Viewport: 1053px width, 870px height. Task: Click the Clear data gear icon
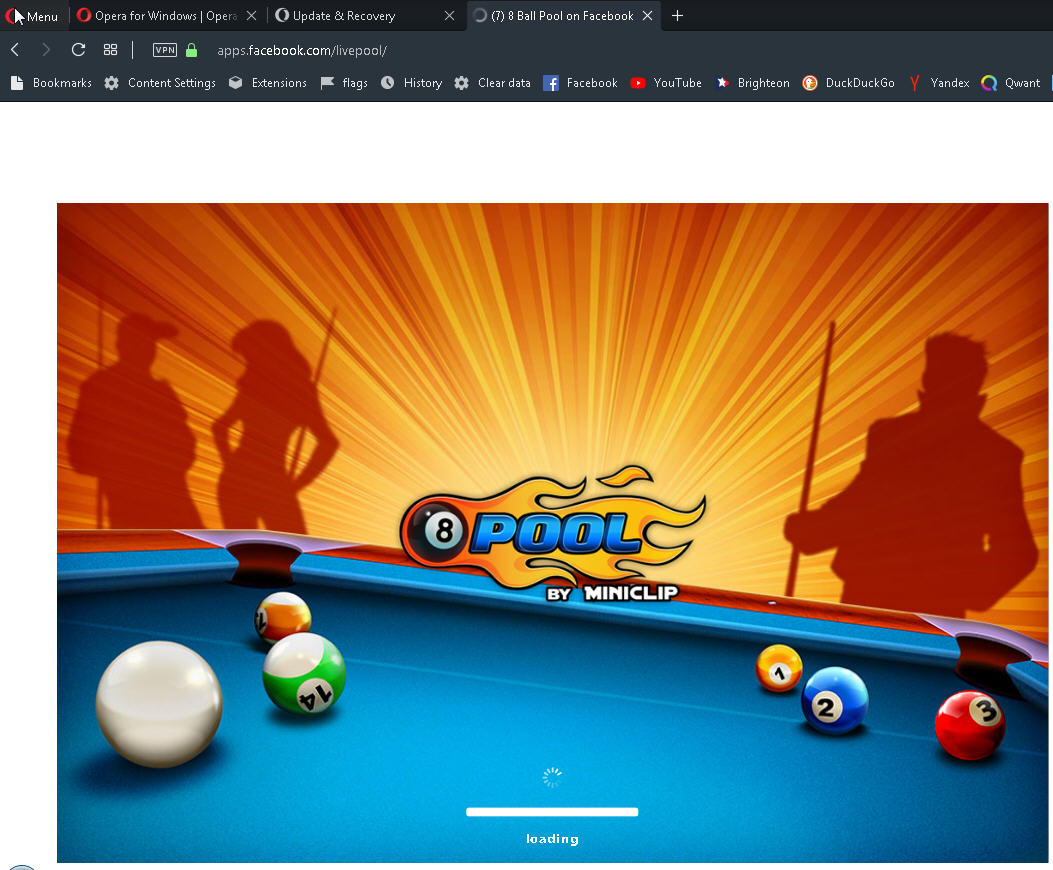pos(461,83)
